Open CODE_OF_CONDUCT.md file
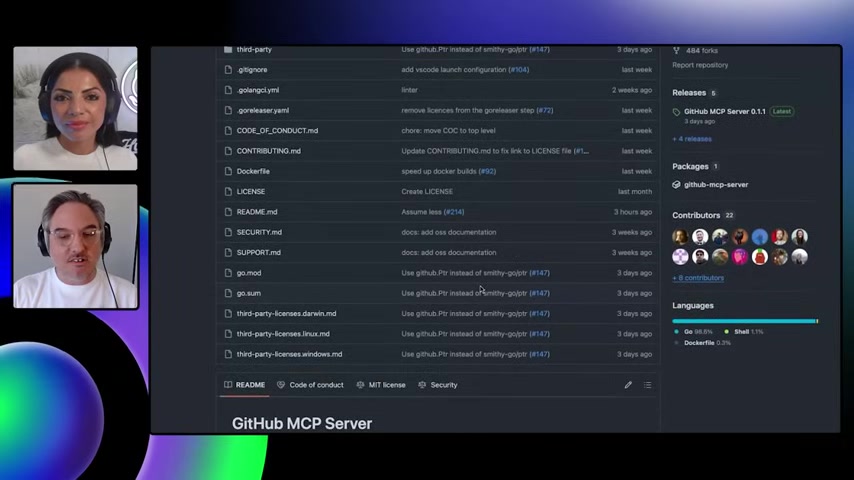This screenshot has width=854, height=480. coord(277,131)
